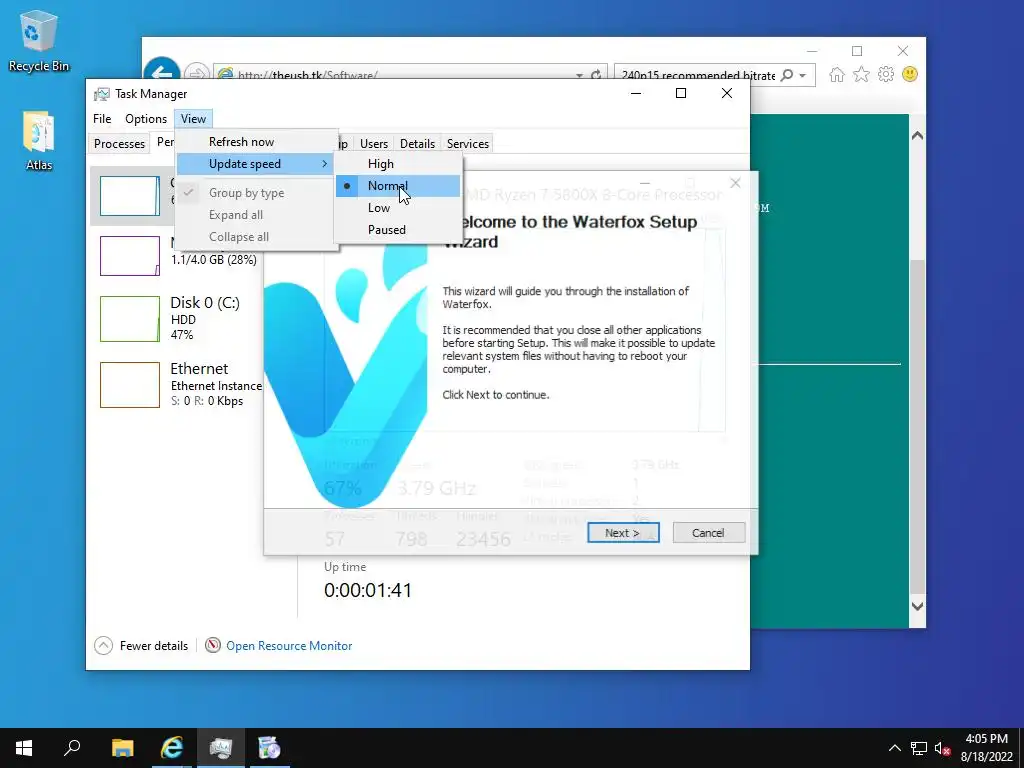
Task: Click Collapse all in View menu
Action: coord(257,237)
